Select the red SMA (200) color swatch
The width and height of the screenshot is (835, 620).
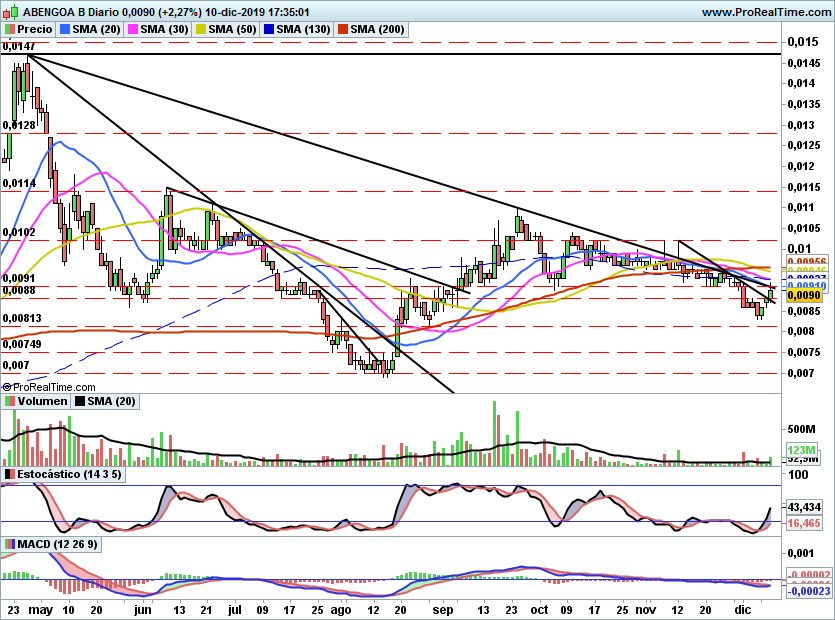click(343, 29)
